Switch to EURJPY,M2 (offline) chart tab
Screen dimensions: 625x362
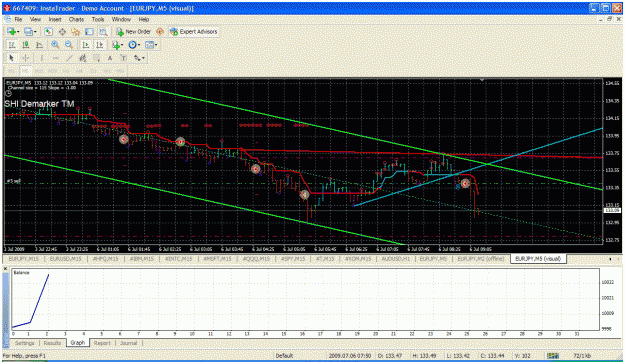point(481,259)
